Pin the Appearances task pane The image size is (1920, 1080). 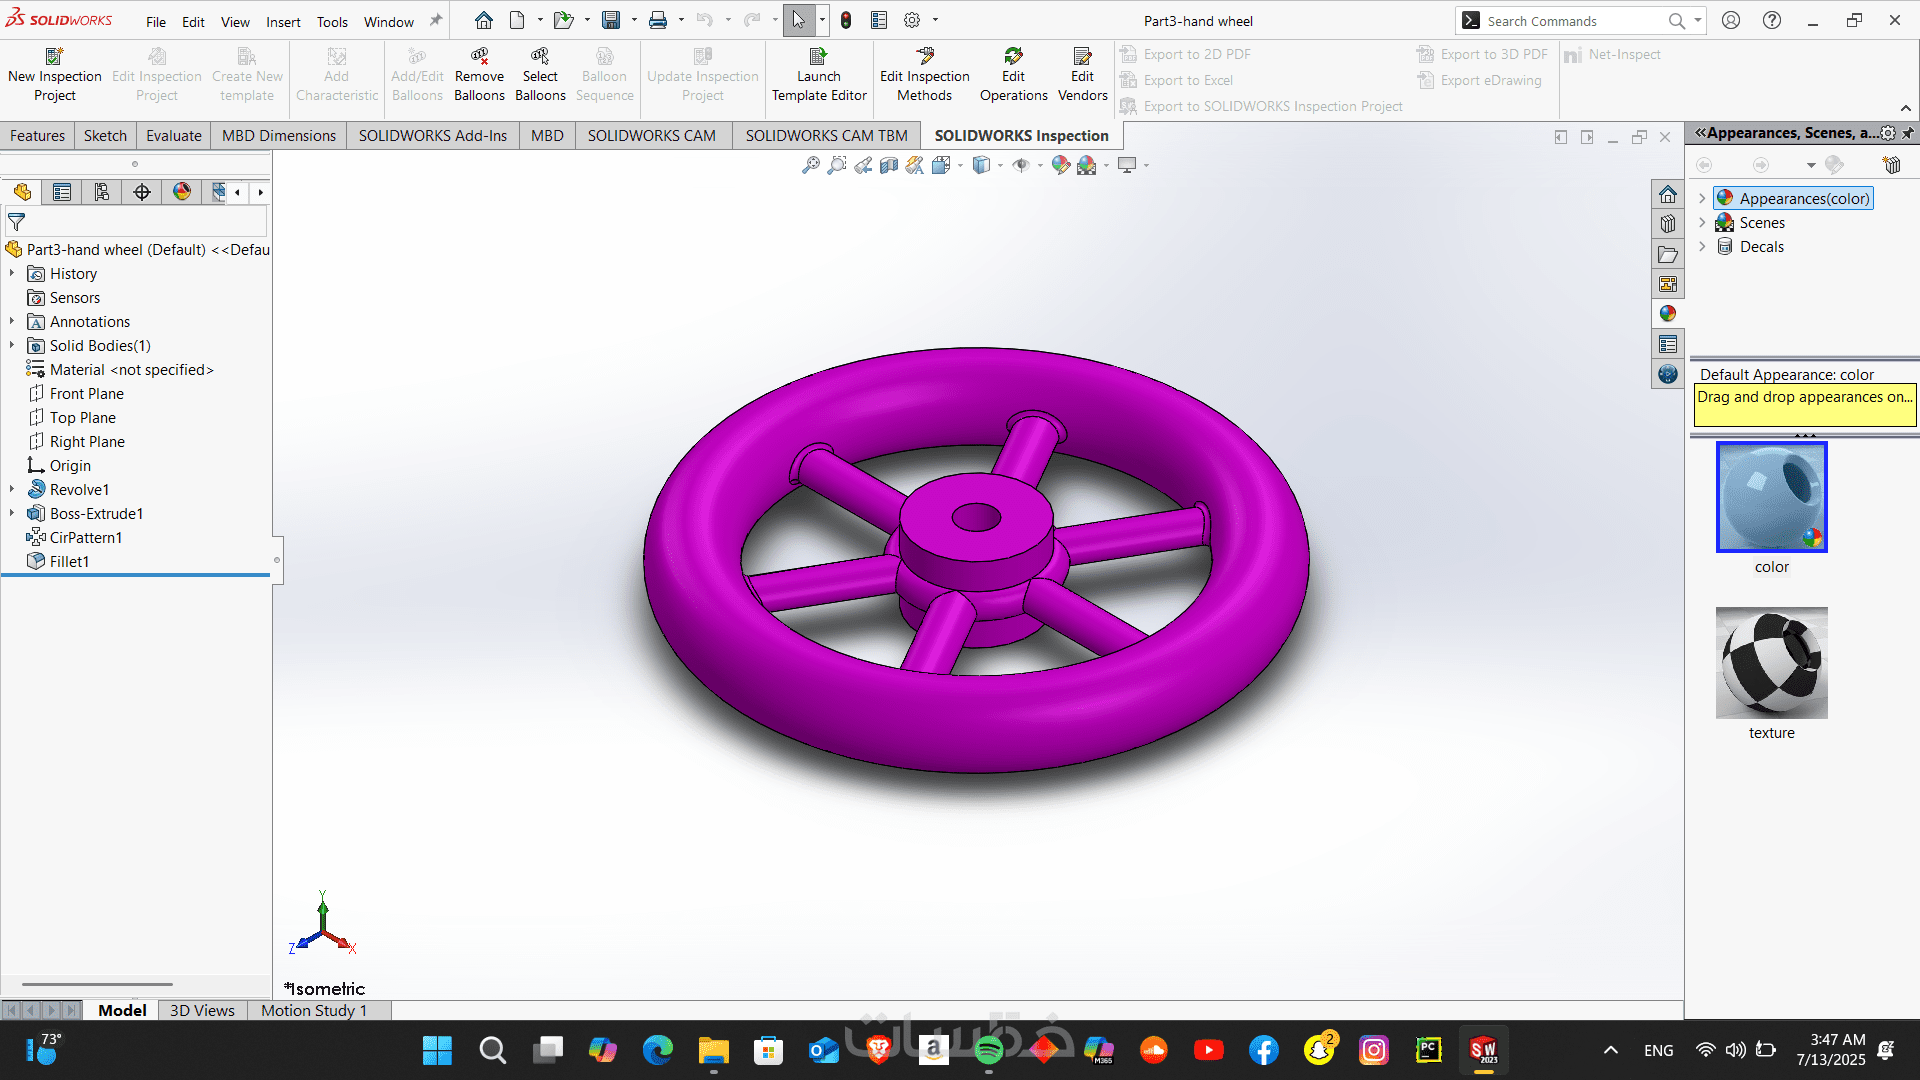click(1908, 133)
